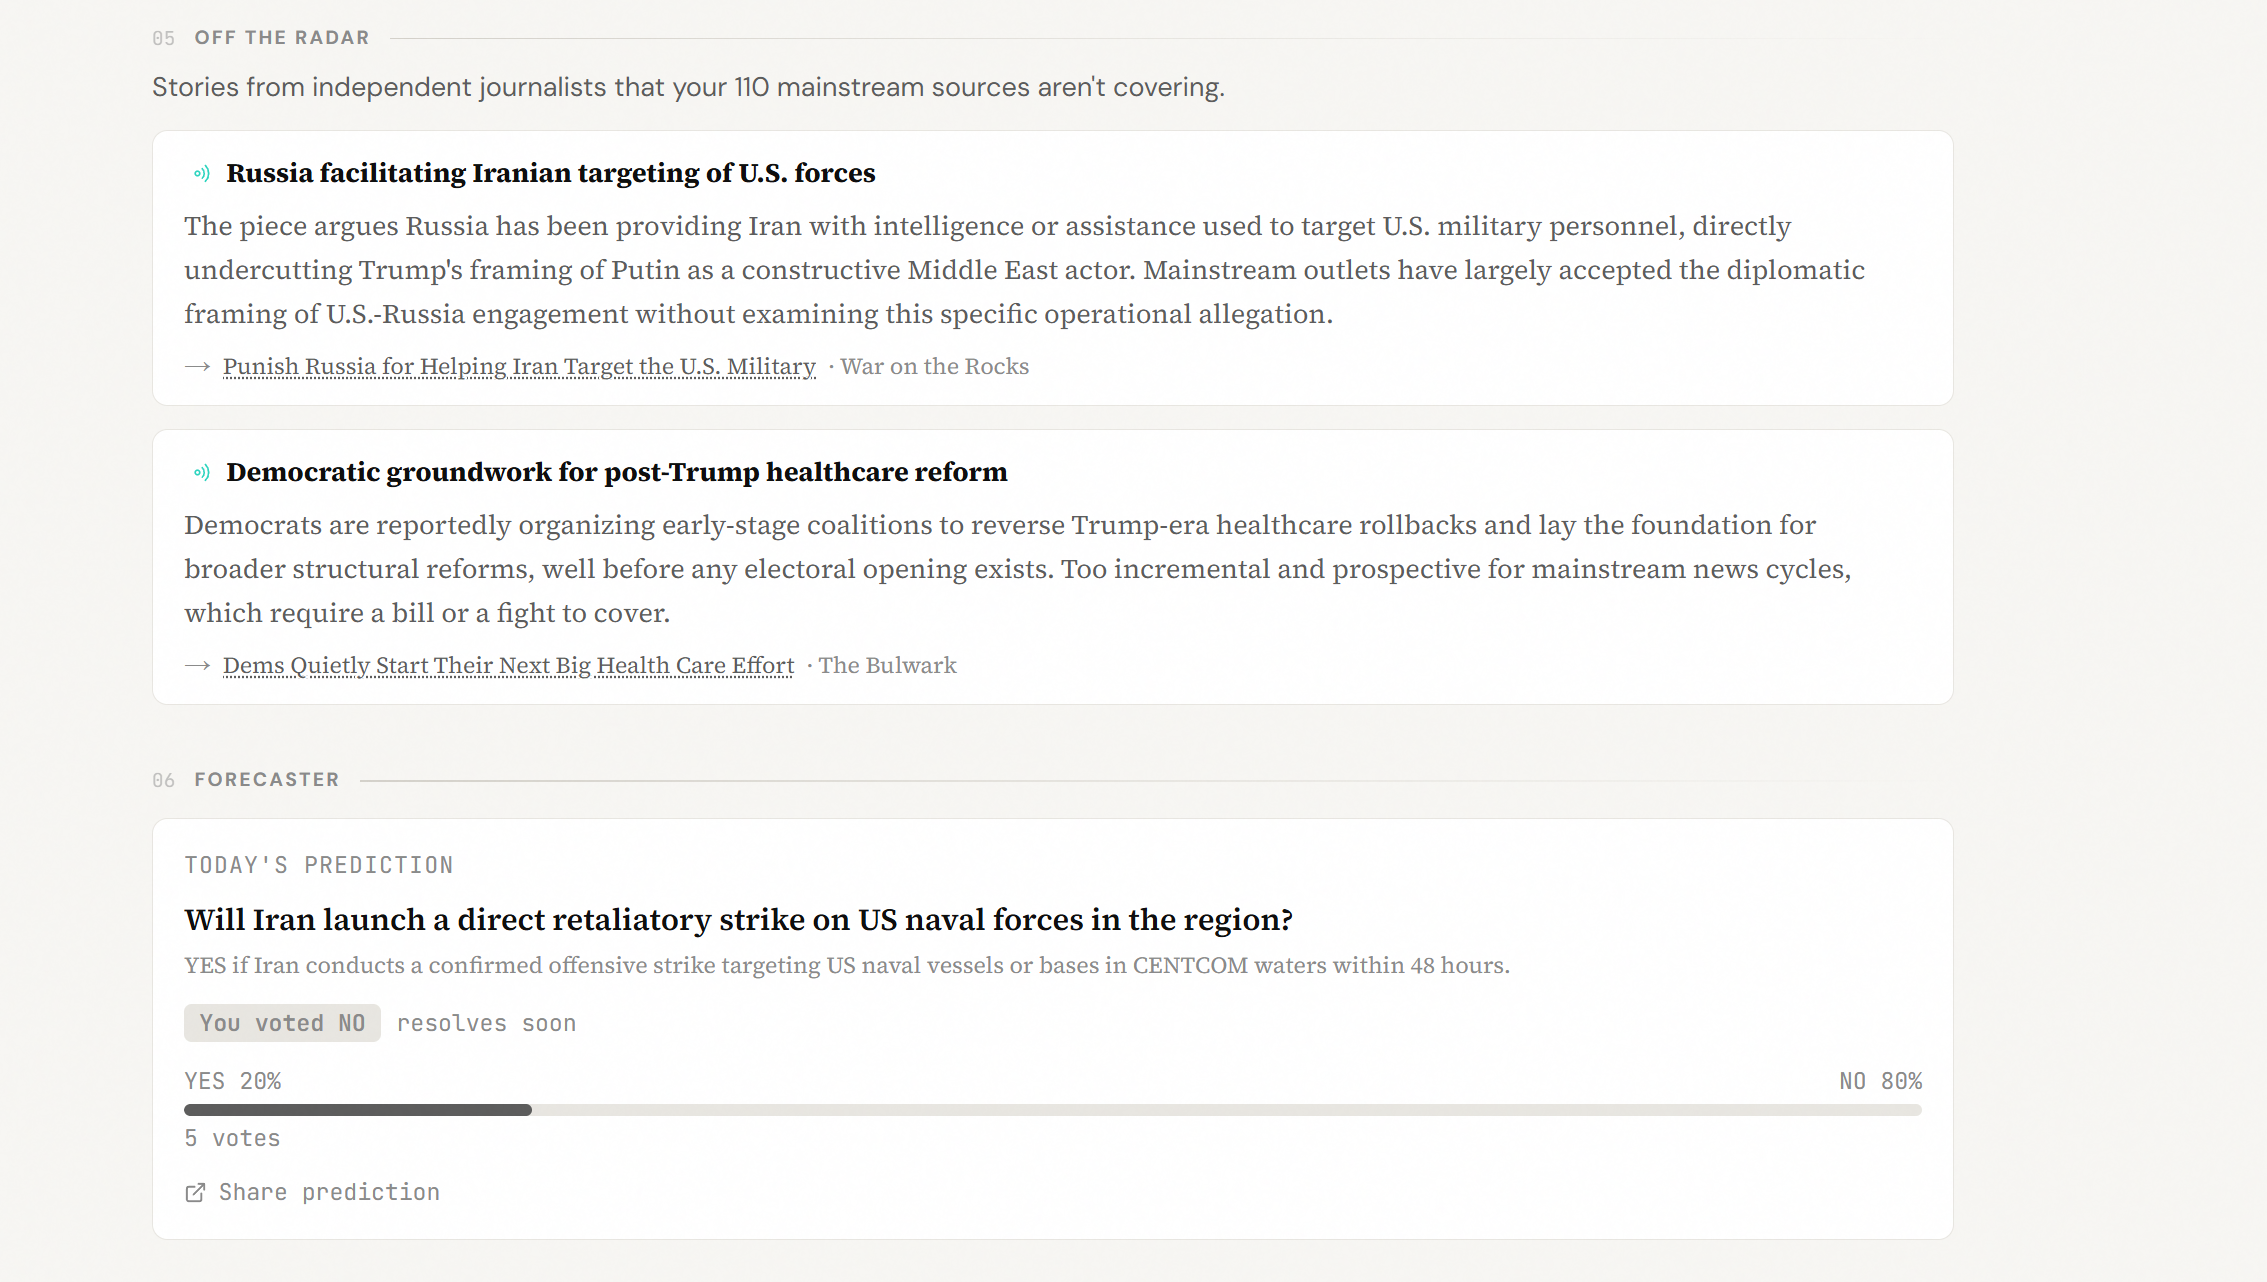The height and width of the screenshot is (1282, 2267).
Task: Click the Share prediction text
Action: click(329, 1192)
